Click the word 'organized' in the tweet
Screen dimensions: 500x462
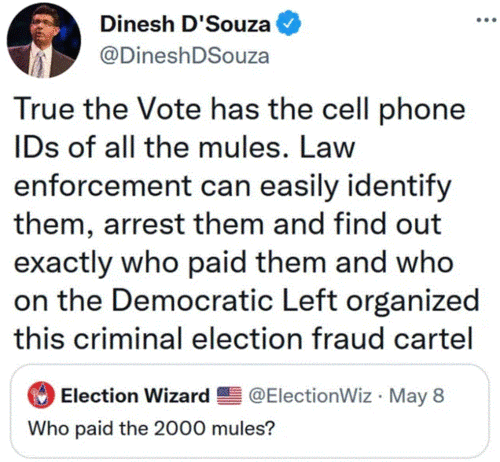[413, 303]
